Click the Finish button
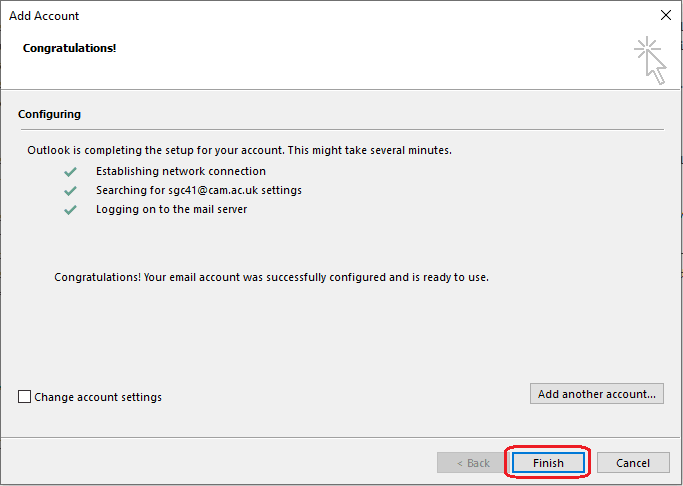The image size is (683, 486). coord(548,463)
